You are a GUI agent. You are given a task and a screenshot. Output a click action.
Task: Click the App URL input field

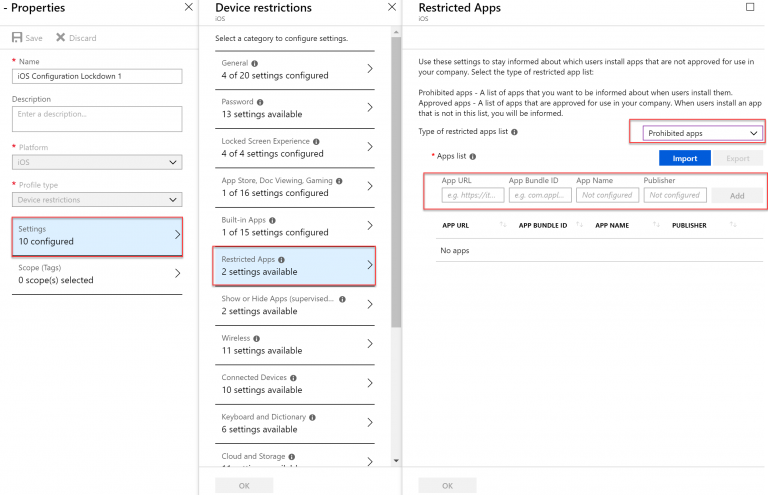[x=473, y=195]
